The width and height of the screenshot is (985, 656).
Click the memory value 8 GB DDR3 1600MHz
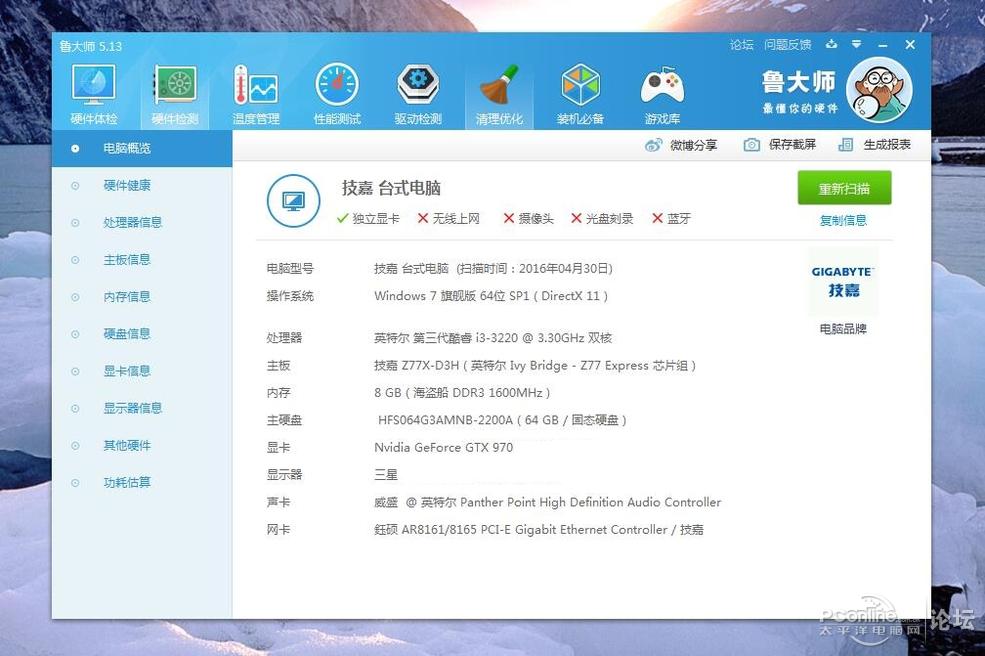click(x=462, y=393)
